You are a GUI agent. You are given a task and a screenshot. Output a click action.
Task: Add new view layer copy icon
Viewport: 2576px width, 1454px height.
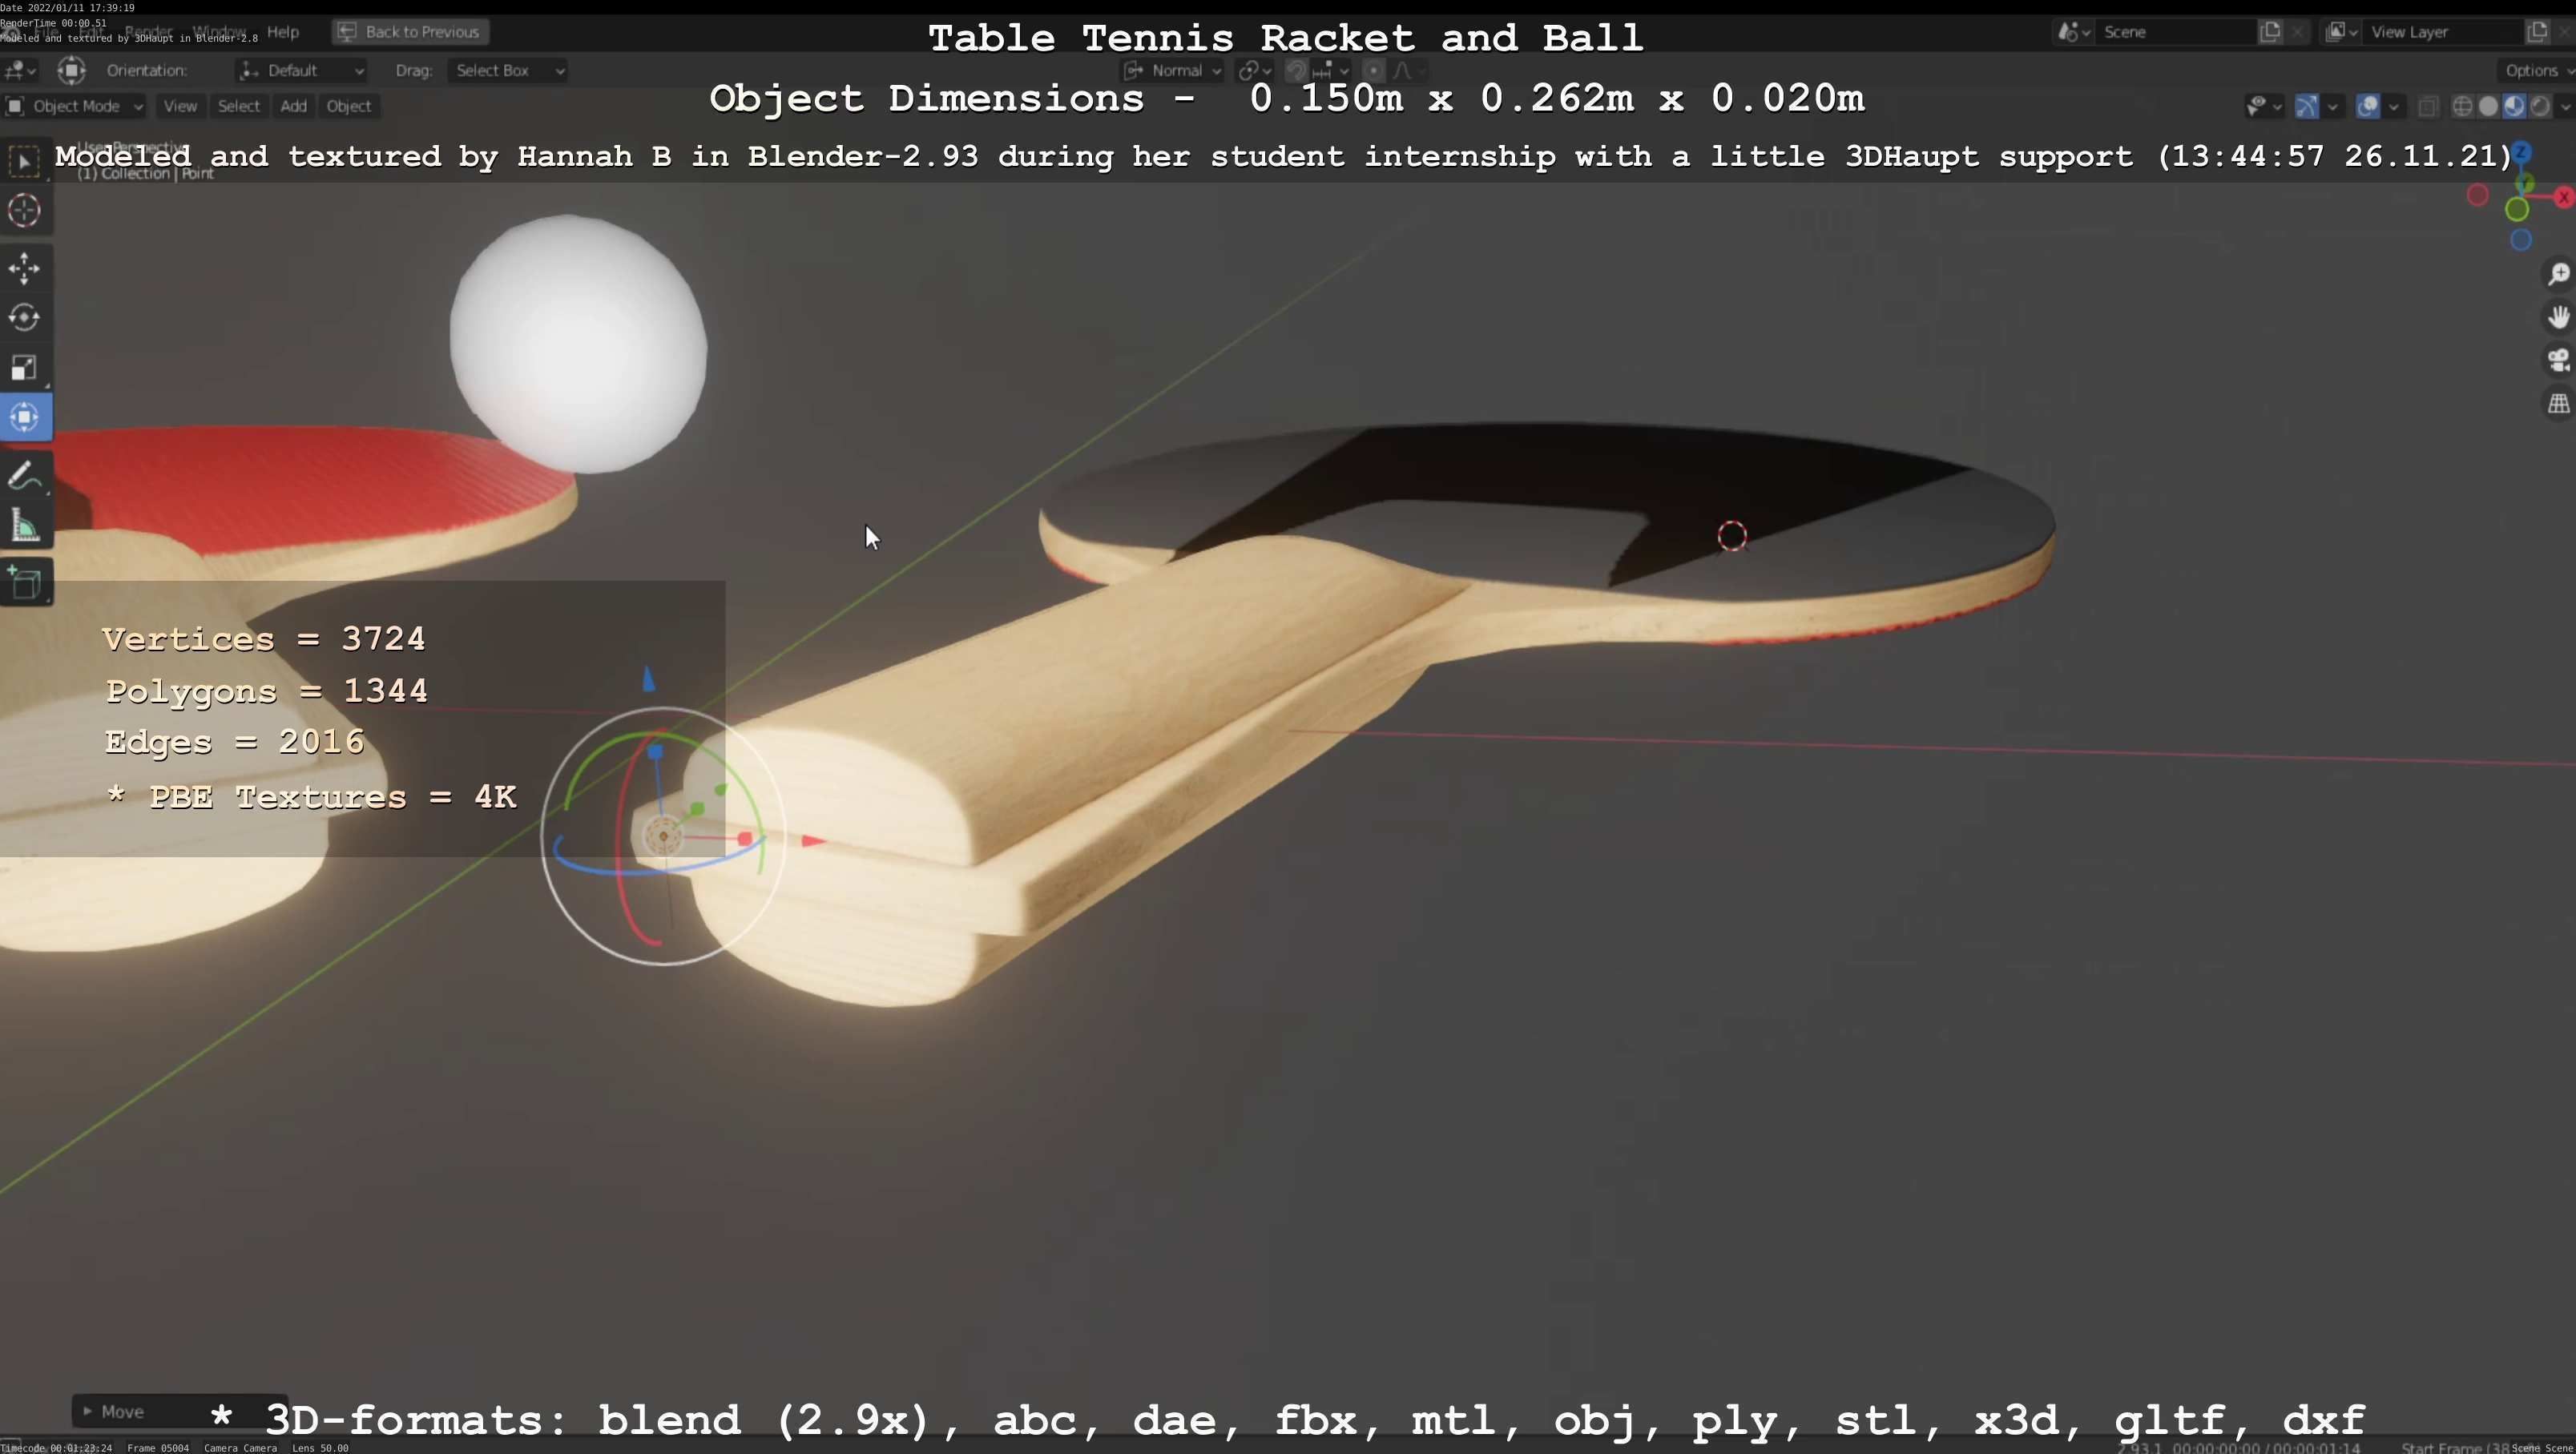pos(2538,32)
